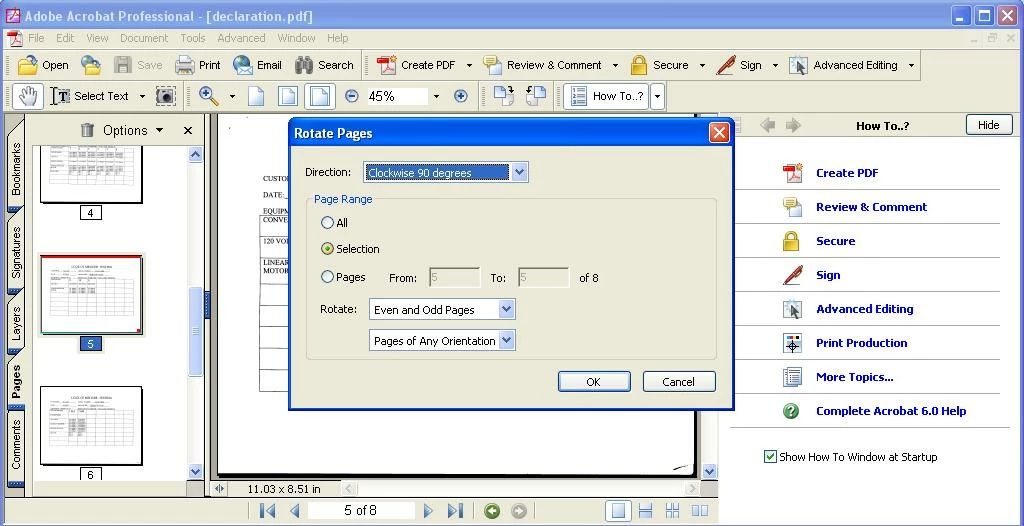Click the Email icon

(242, 65)
